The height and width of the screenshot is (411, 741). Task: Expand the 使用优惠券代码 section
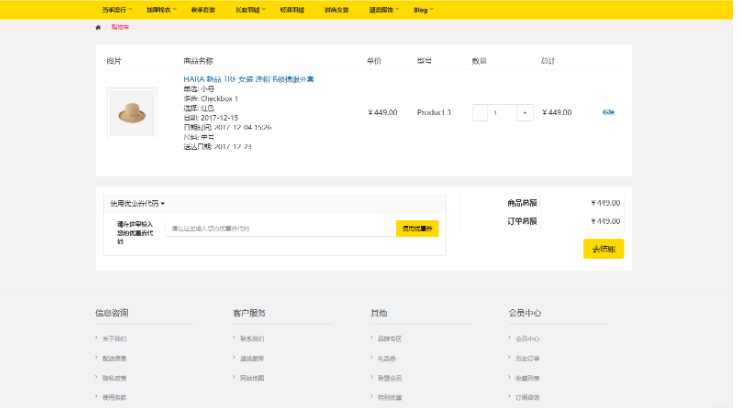pos(137,203)
